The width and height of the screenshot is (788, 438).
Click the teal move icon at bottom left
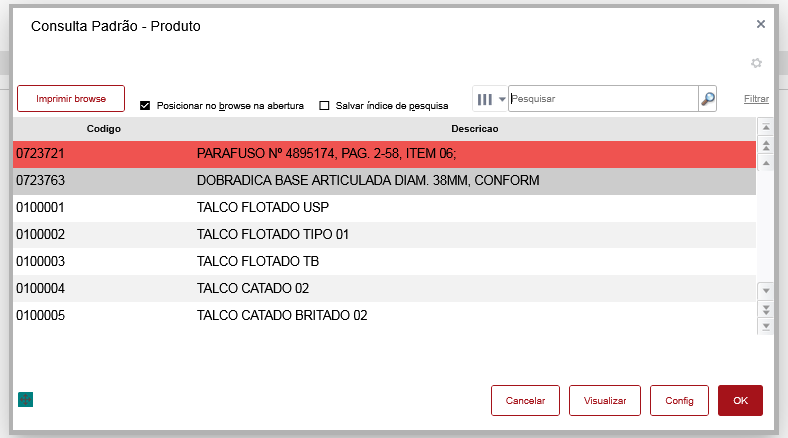[x=26, y=400]
